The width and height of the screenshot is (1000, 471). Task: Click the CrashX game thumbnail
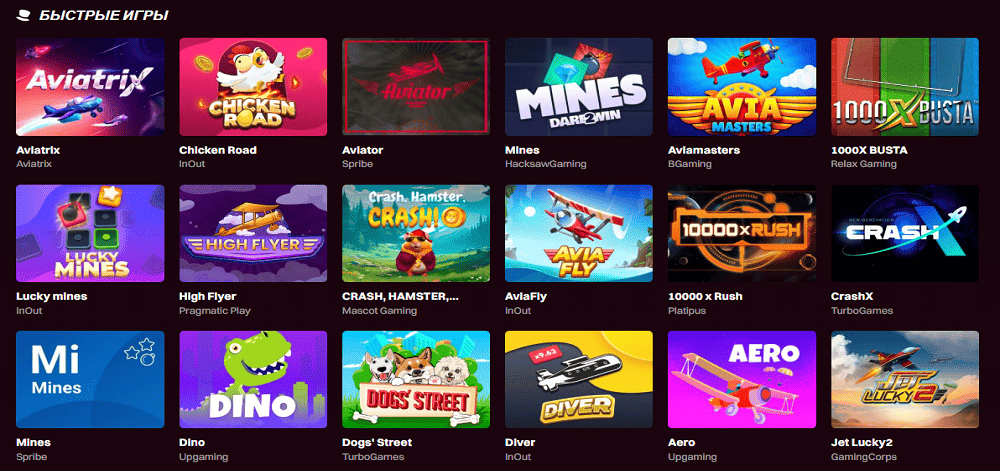(x=905, y=233)
